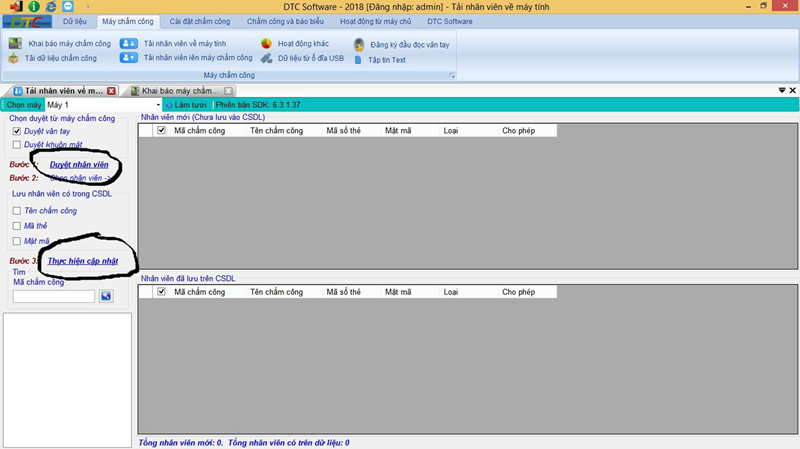Image resolution: width=800 pixels, height=449 pixels.
Task: Open the Chấm công và báo biểu tab
Action: point(284,21)
